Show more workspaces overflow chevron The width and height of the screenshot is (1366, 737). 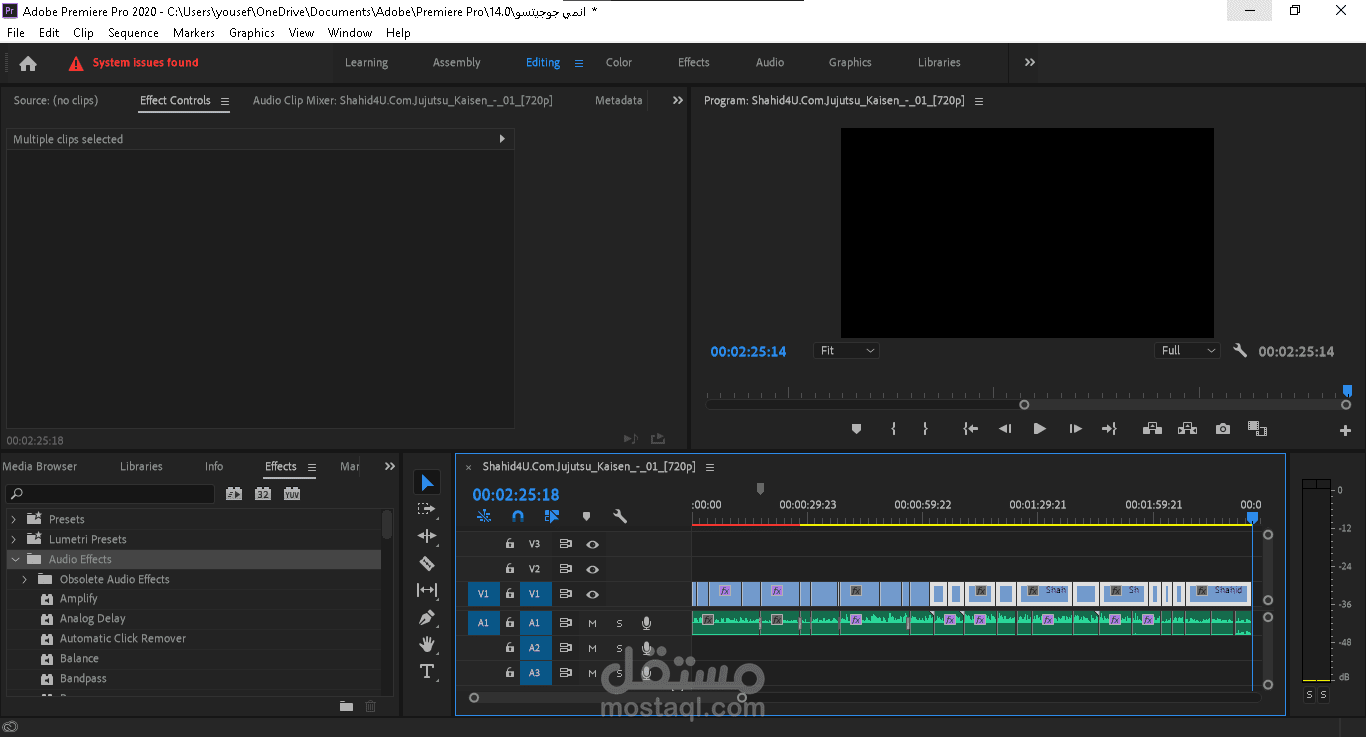[1030, 62]
